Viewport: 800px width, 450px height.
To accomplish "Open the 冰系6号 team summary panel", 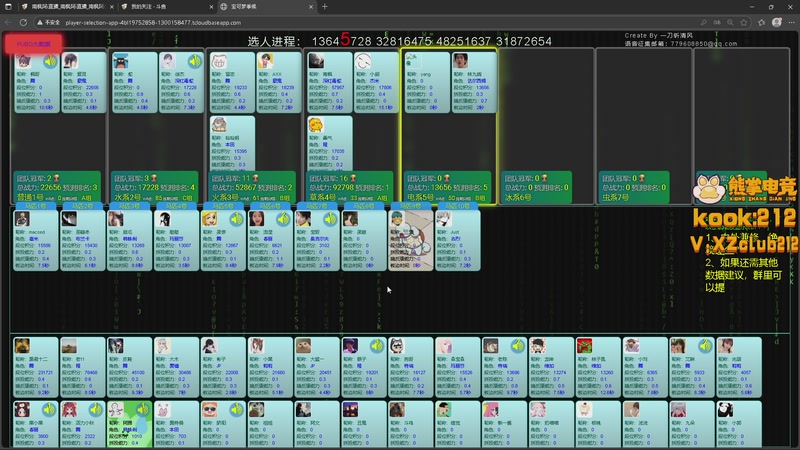I will pos(536,187).
